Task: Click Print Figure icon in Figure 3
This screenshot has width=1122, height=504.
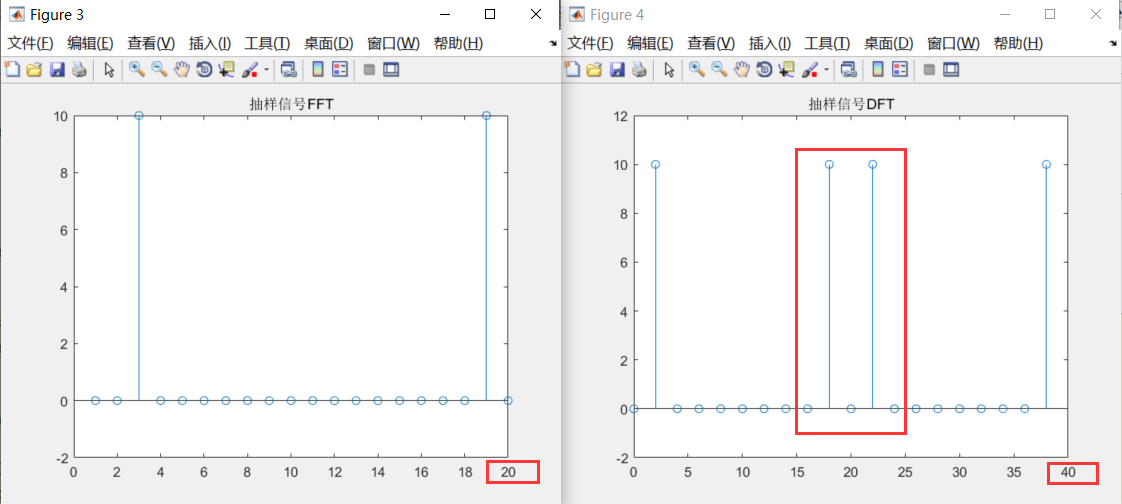Action: (79, 69)
